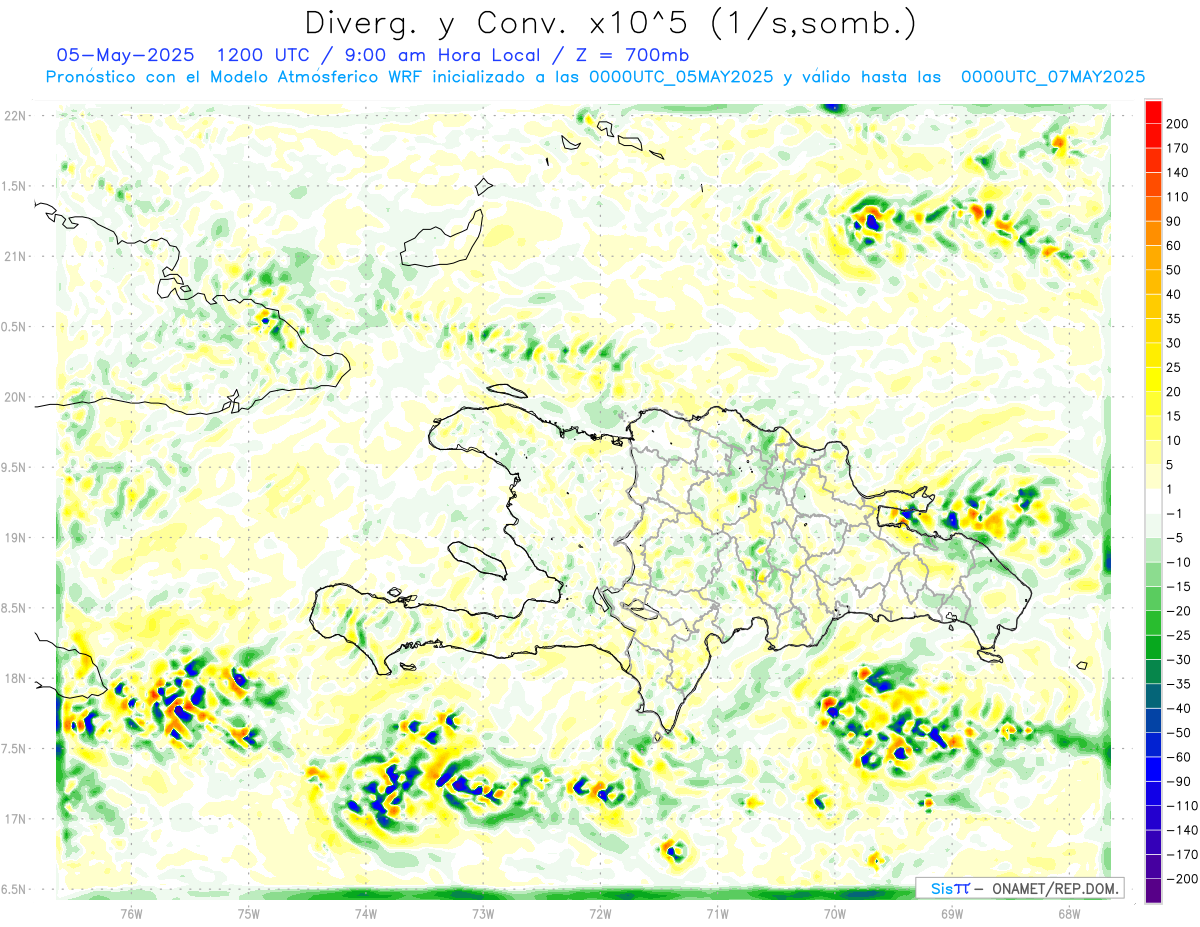Click the '21N' latitude label
The height and width of the screenshot is (927, 1200).
16,256
